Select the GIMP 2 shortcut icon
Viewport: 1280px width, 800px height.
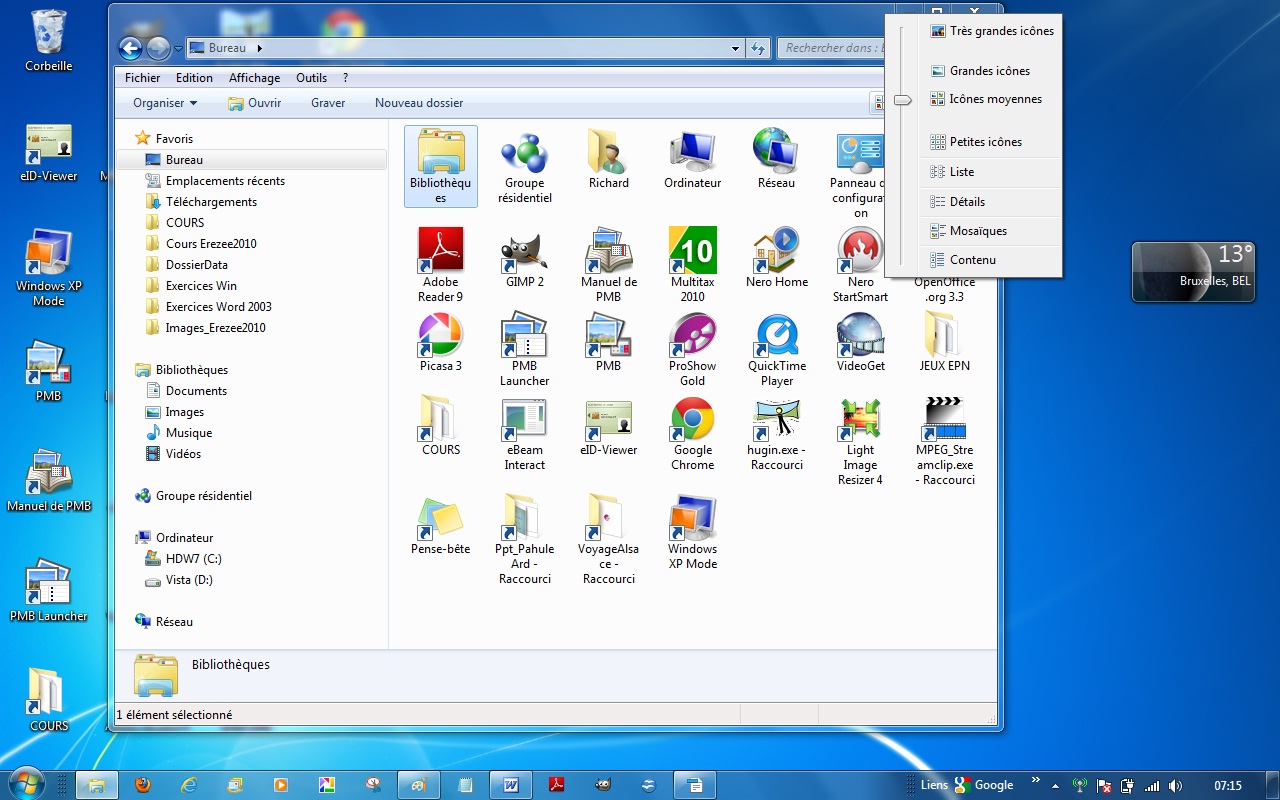(x=524, y=258)
